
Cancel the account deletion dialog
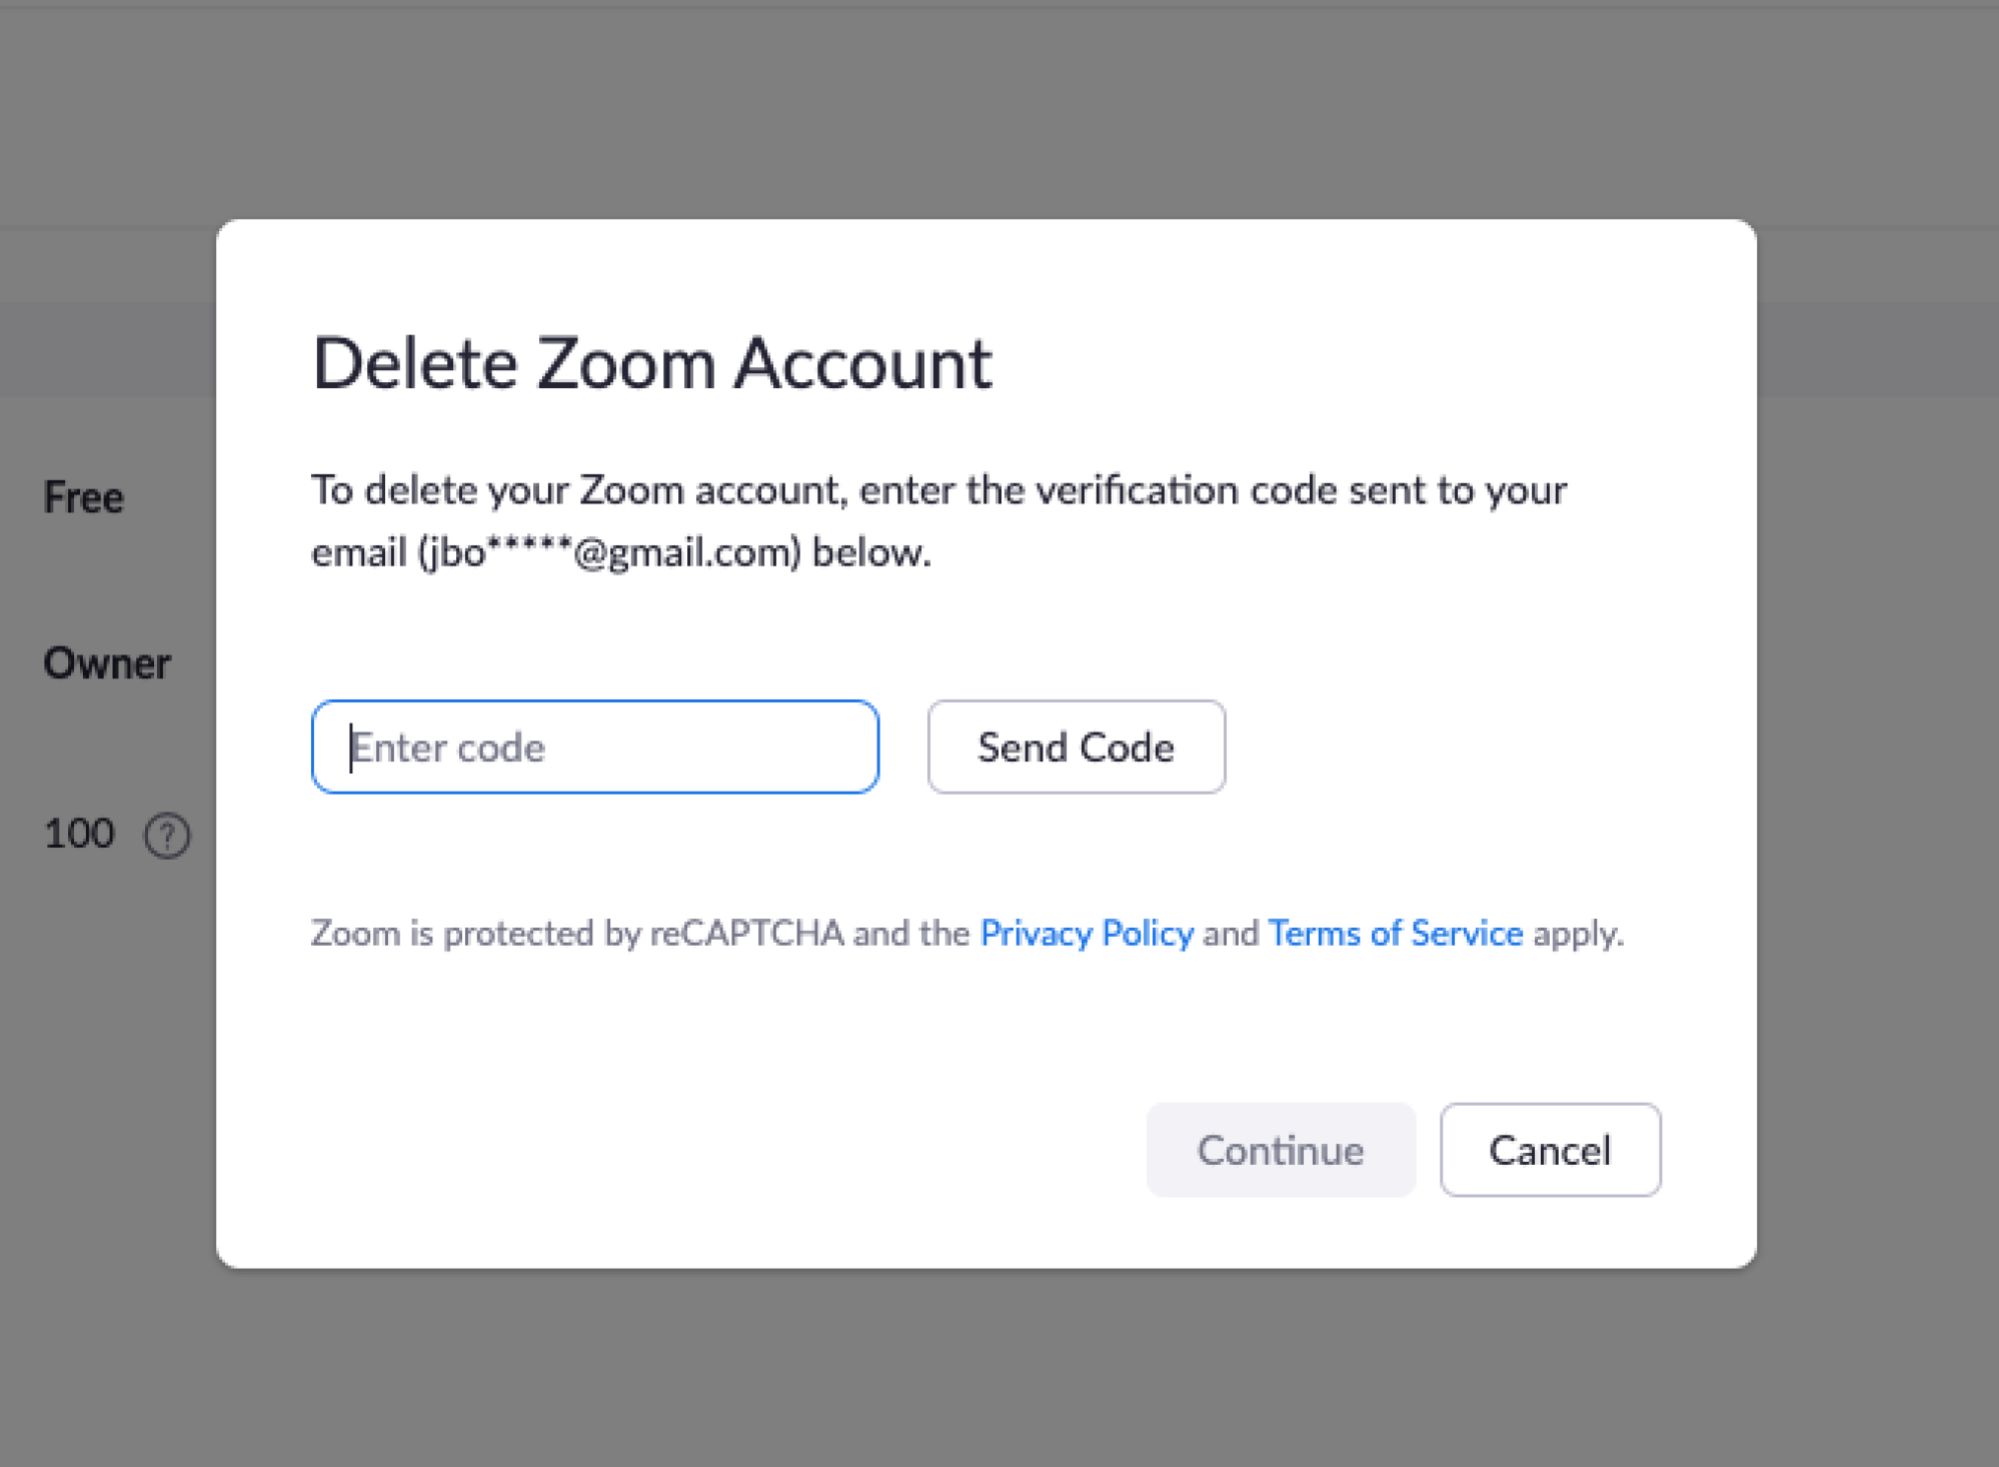point(1550,1150)
